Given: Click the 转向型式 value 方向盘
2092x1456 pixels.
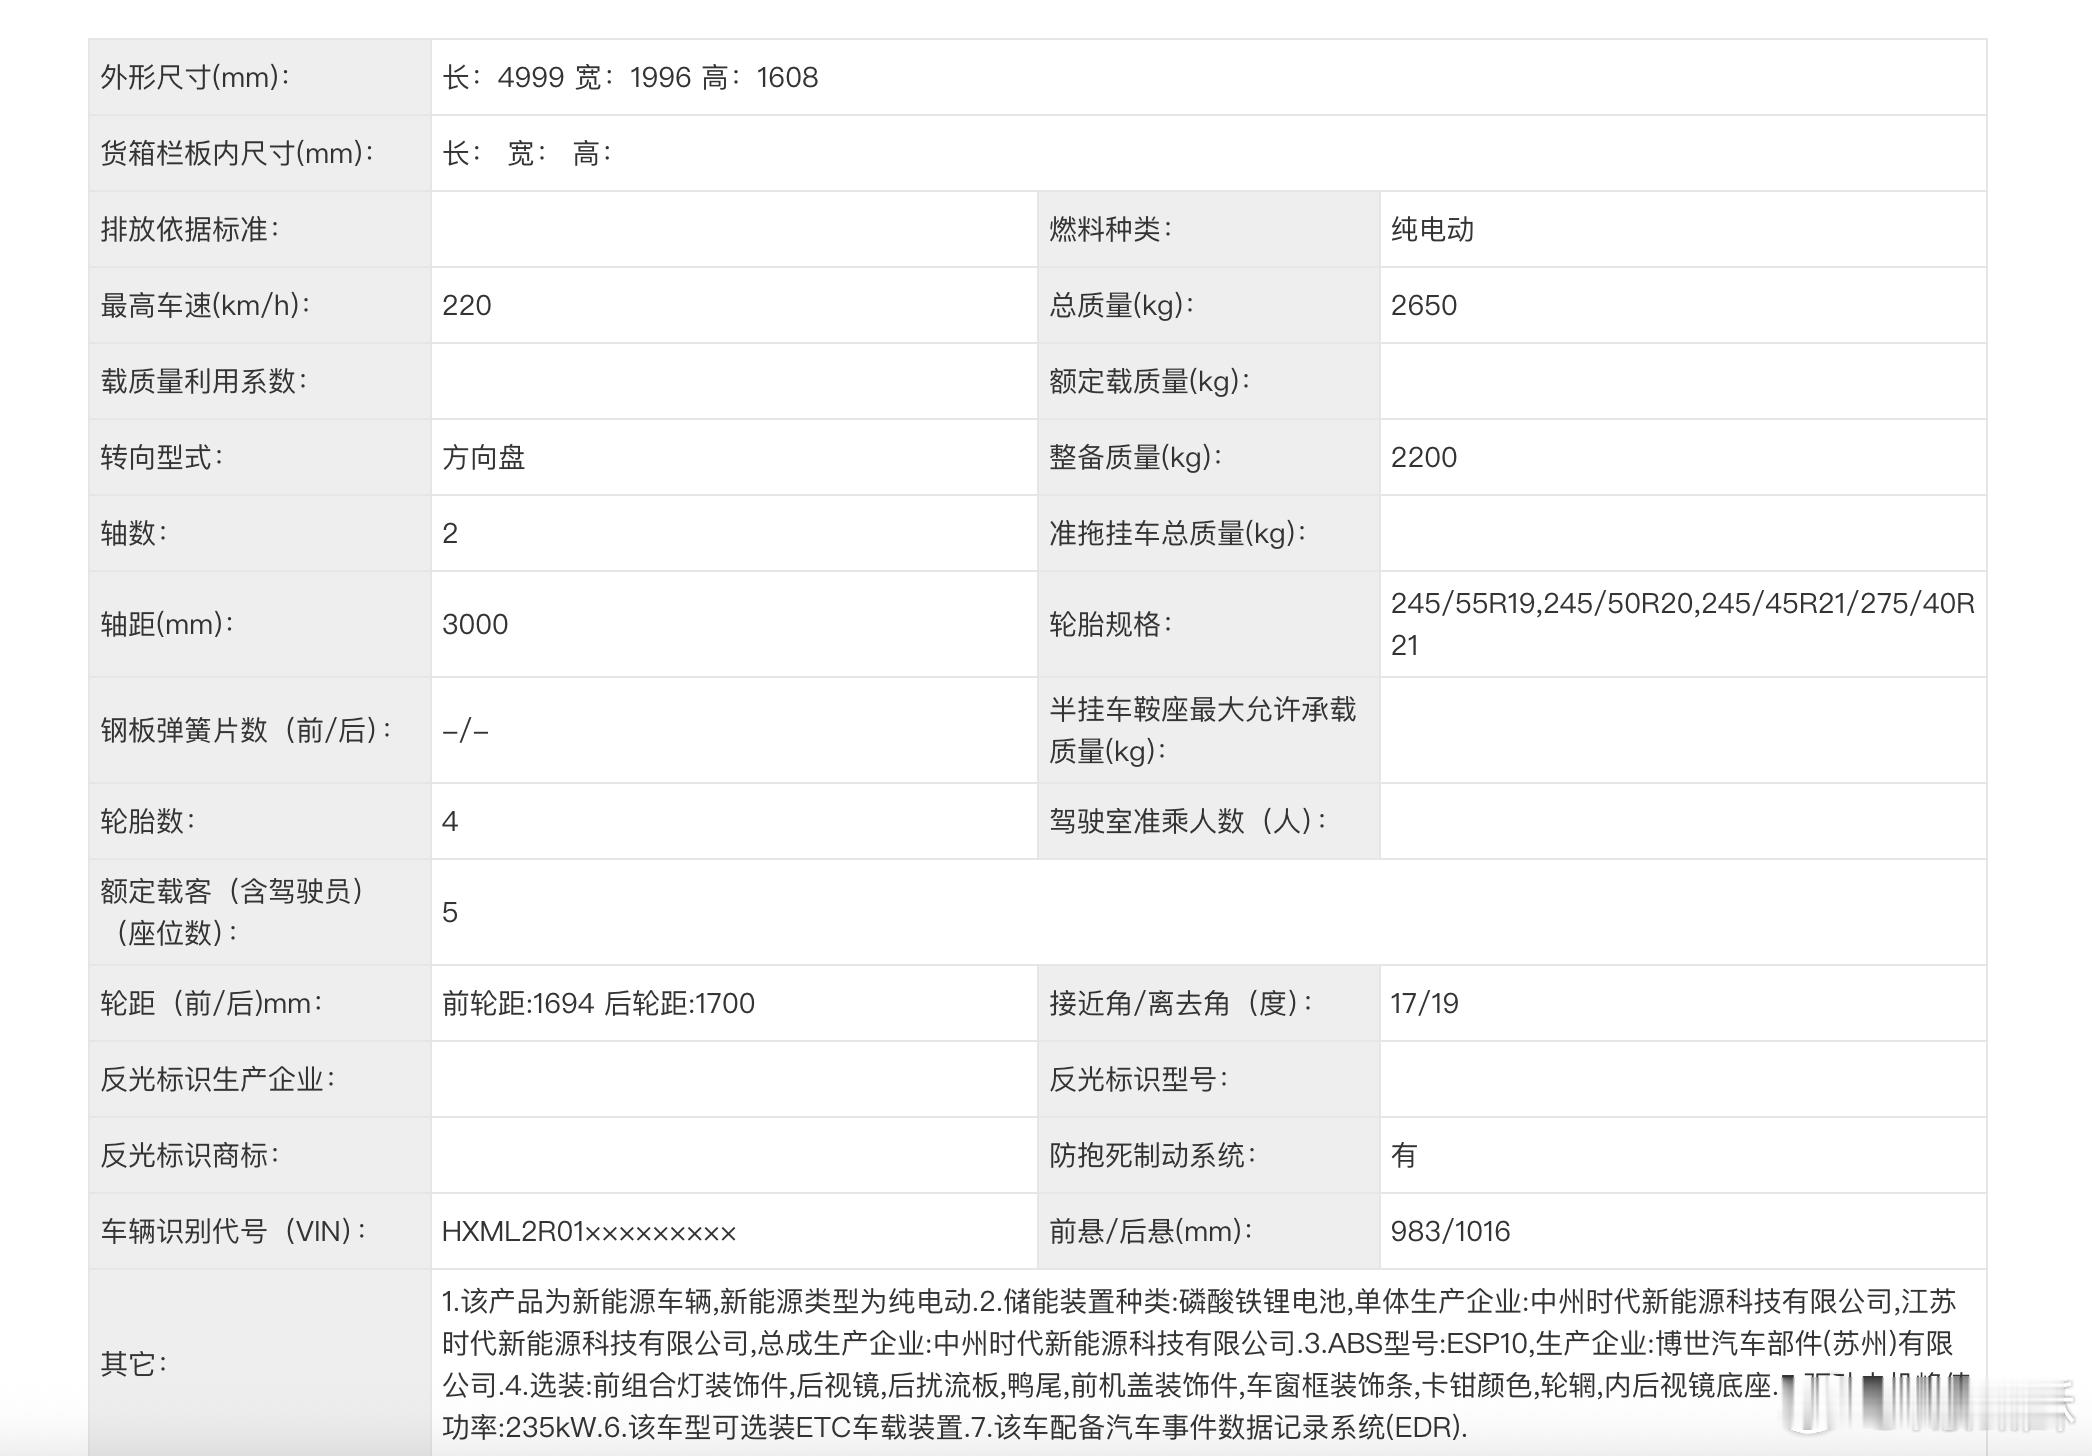Looking at the screenshot, I should tap(486, 457).
